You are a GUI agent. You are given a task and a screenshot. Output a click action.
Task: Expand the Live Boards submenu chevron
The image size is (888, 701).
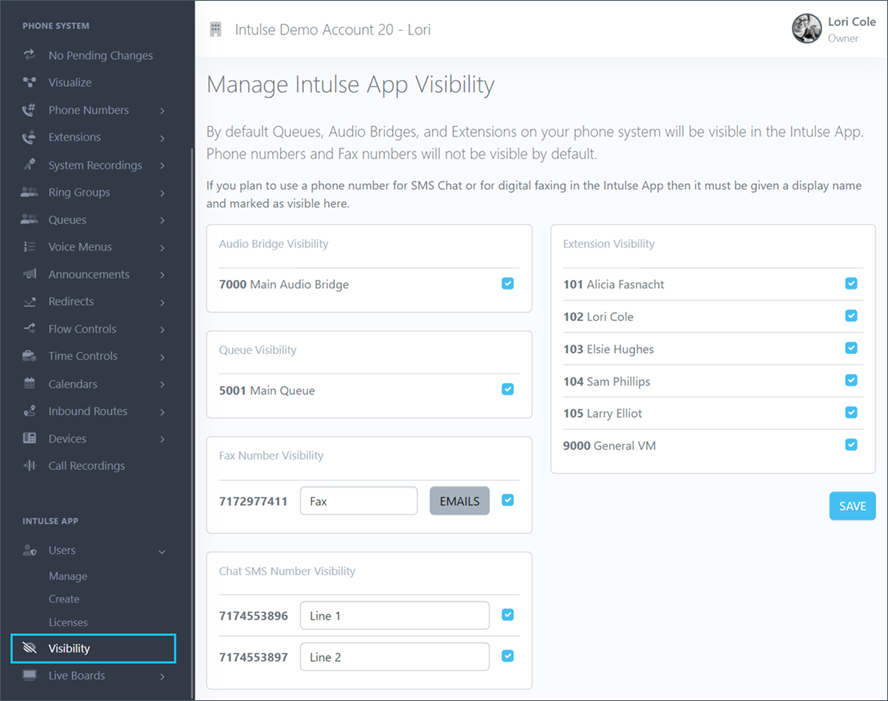click(162, 676)
